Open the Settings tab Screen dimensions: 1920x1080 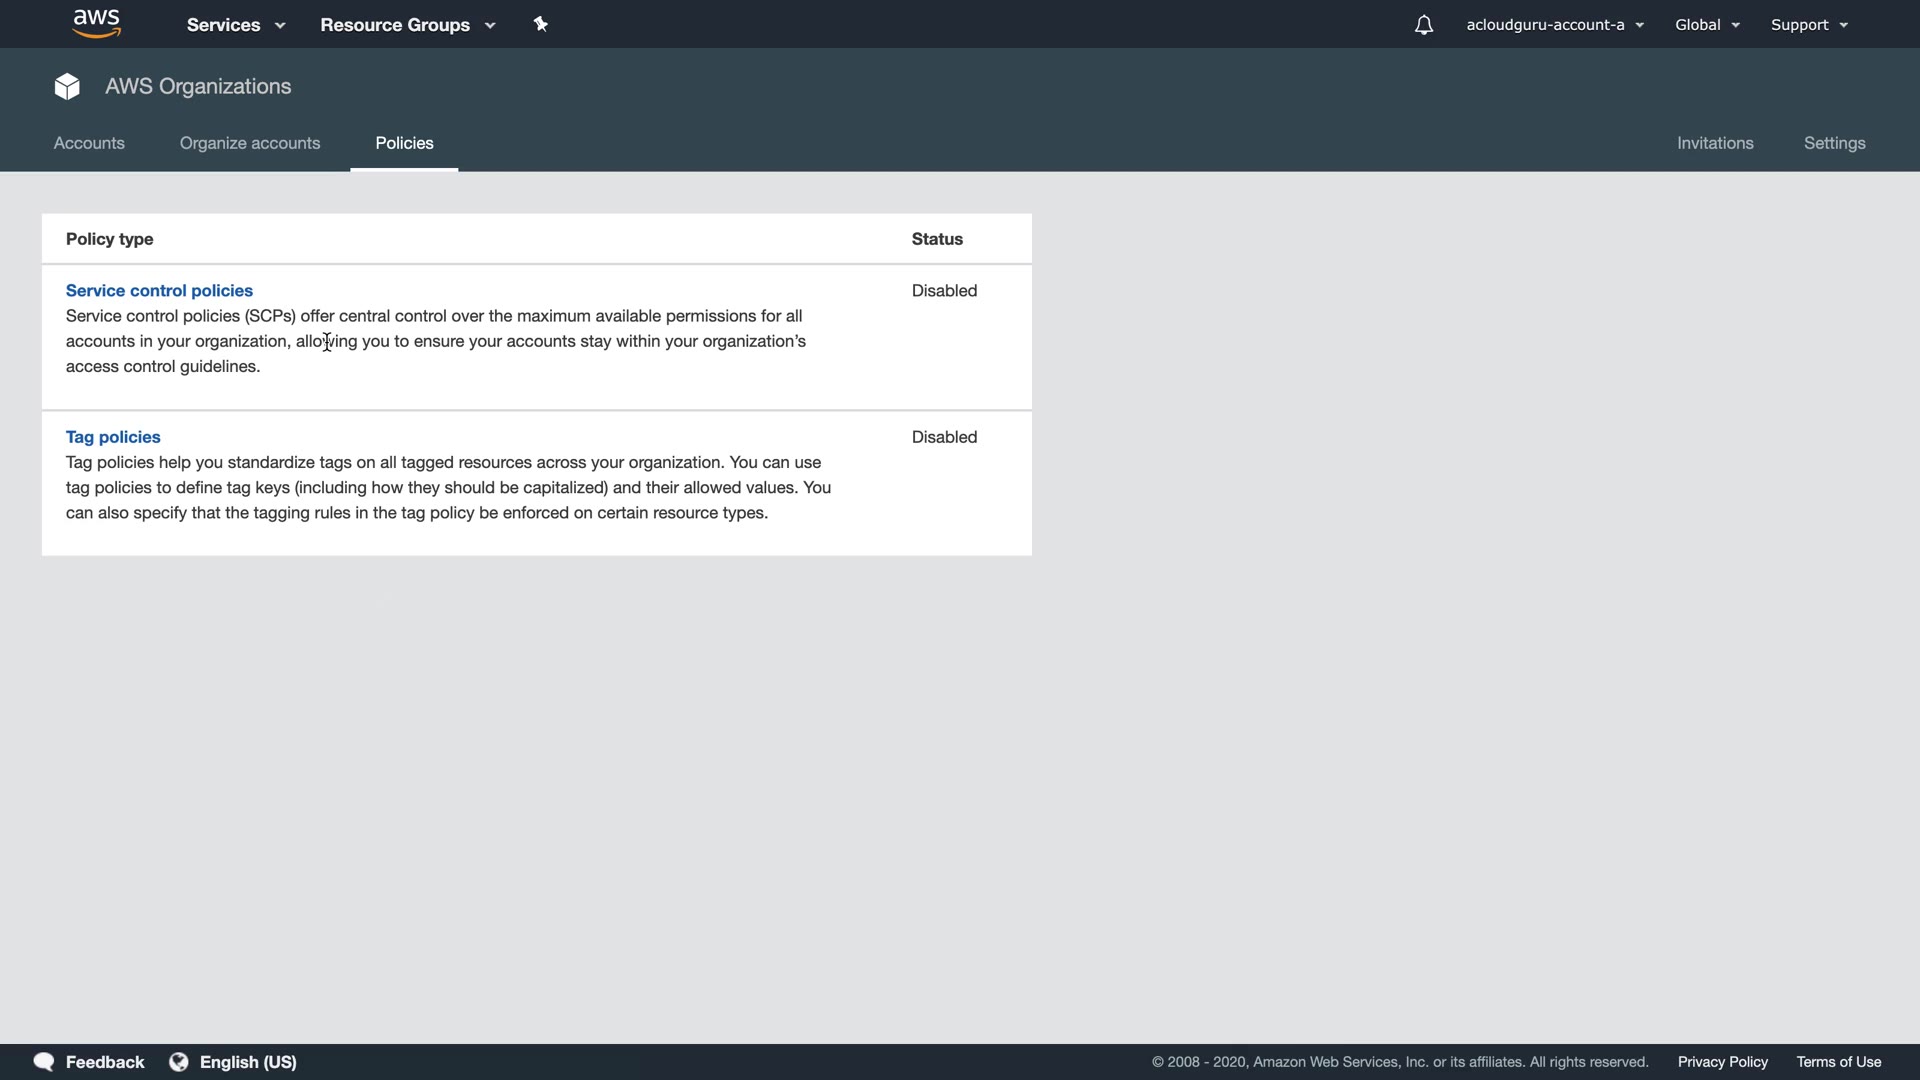(x=1834, y=143)
